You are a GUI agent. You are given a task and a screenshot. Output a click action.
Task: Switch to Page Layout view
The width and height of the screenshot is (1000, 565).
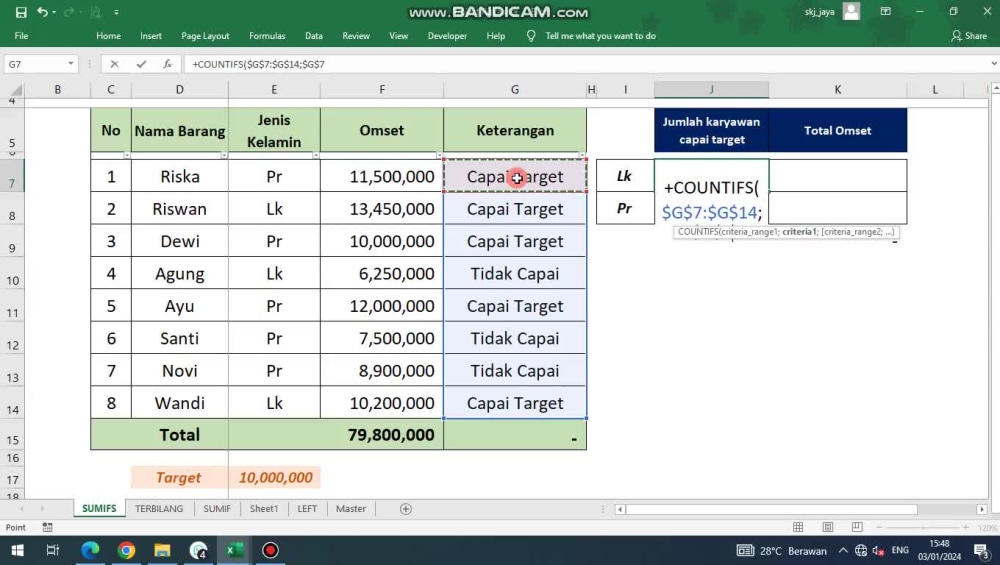[x=828, y=527]
